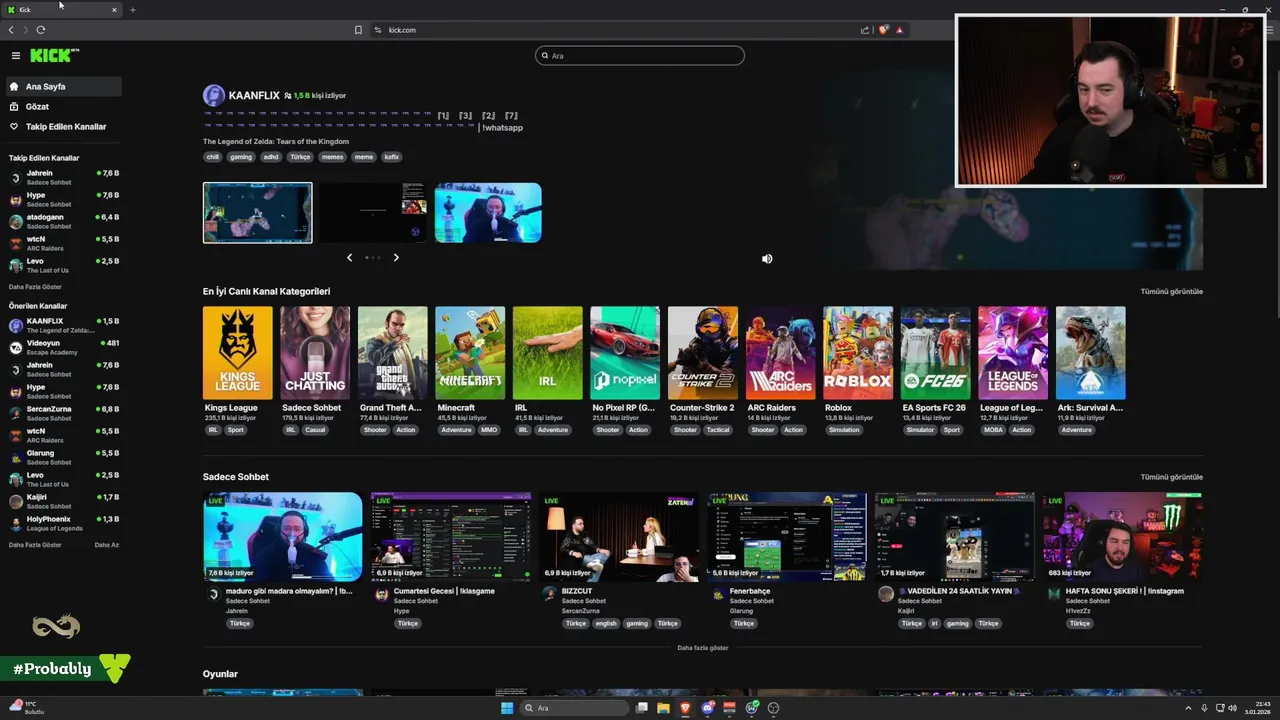Go to Ana Sayfa in sidebar

63,87
